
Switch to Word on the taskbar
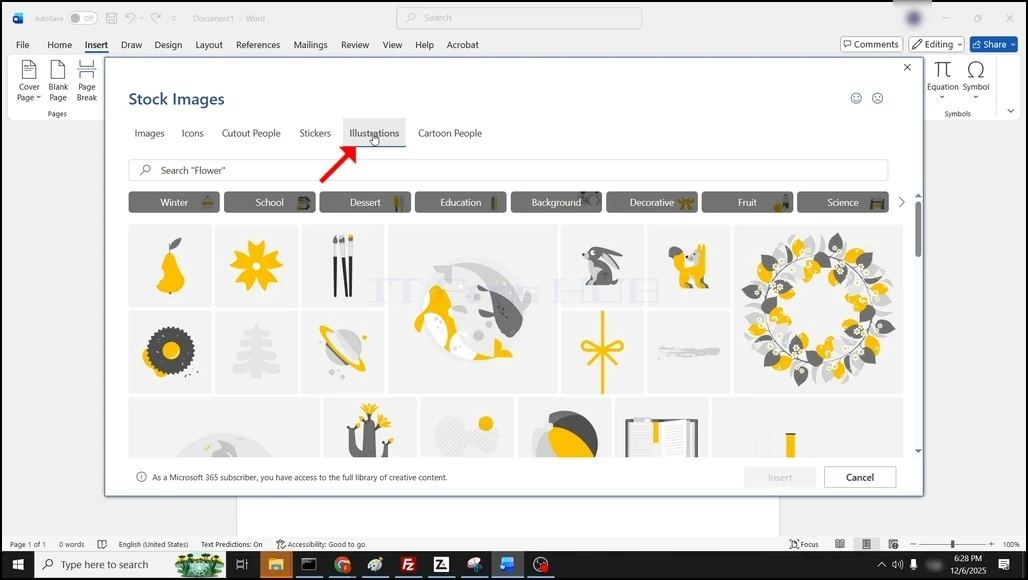tap(507, 564)
